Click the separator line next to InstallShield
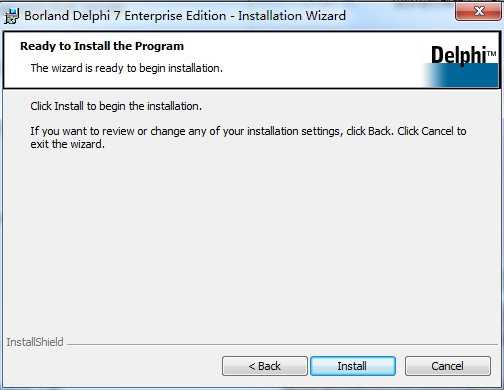Image resolution: width=504 pixels, height=390 pixels. click(282, 344)
